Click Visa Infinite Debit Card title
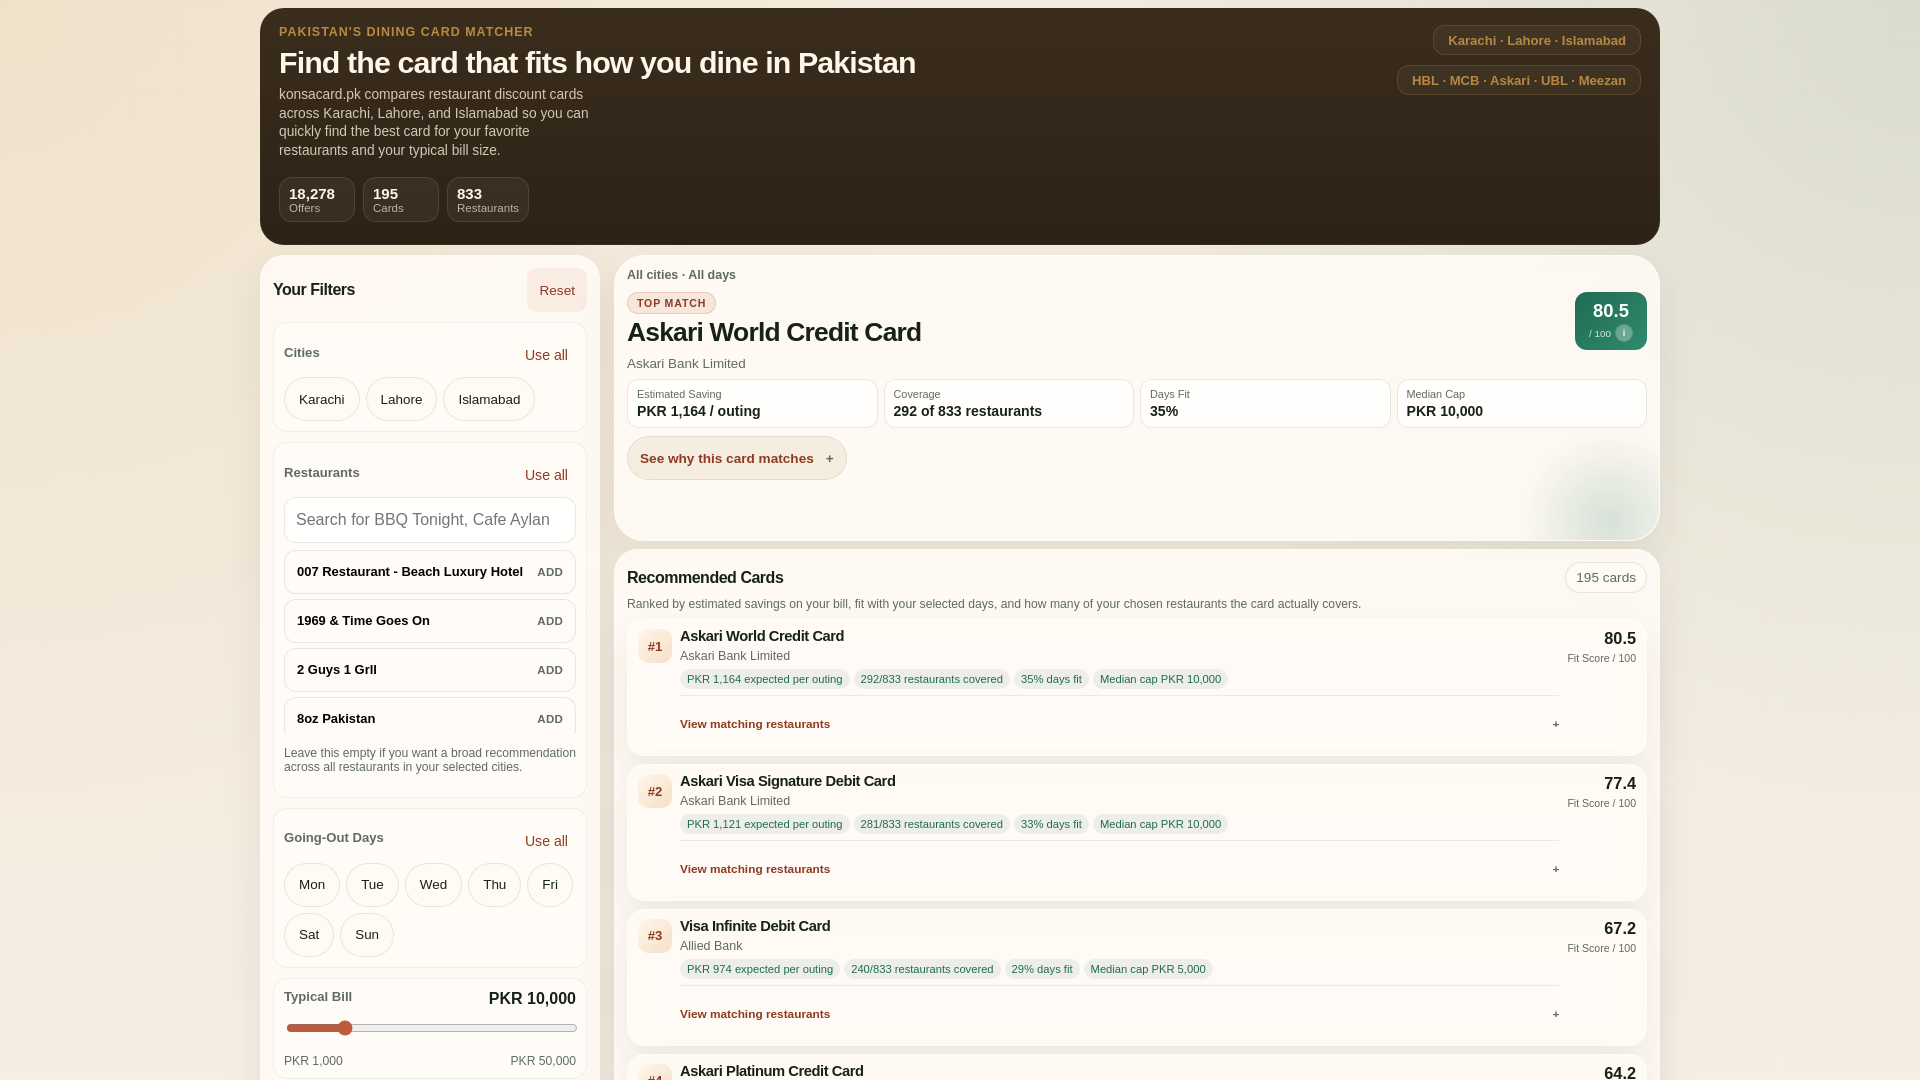 [x=755, y=926]
